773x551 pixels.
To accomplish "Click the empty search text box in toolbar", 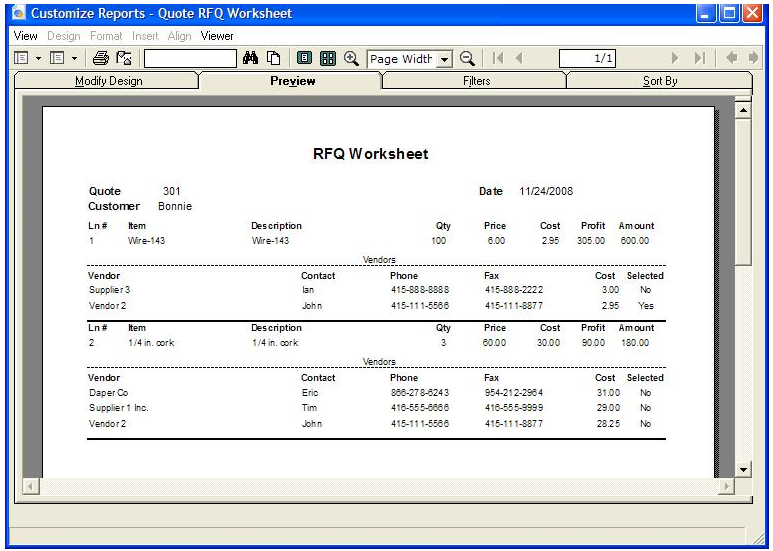I will [189, 60].
